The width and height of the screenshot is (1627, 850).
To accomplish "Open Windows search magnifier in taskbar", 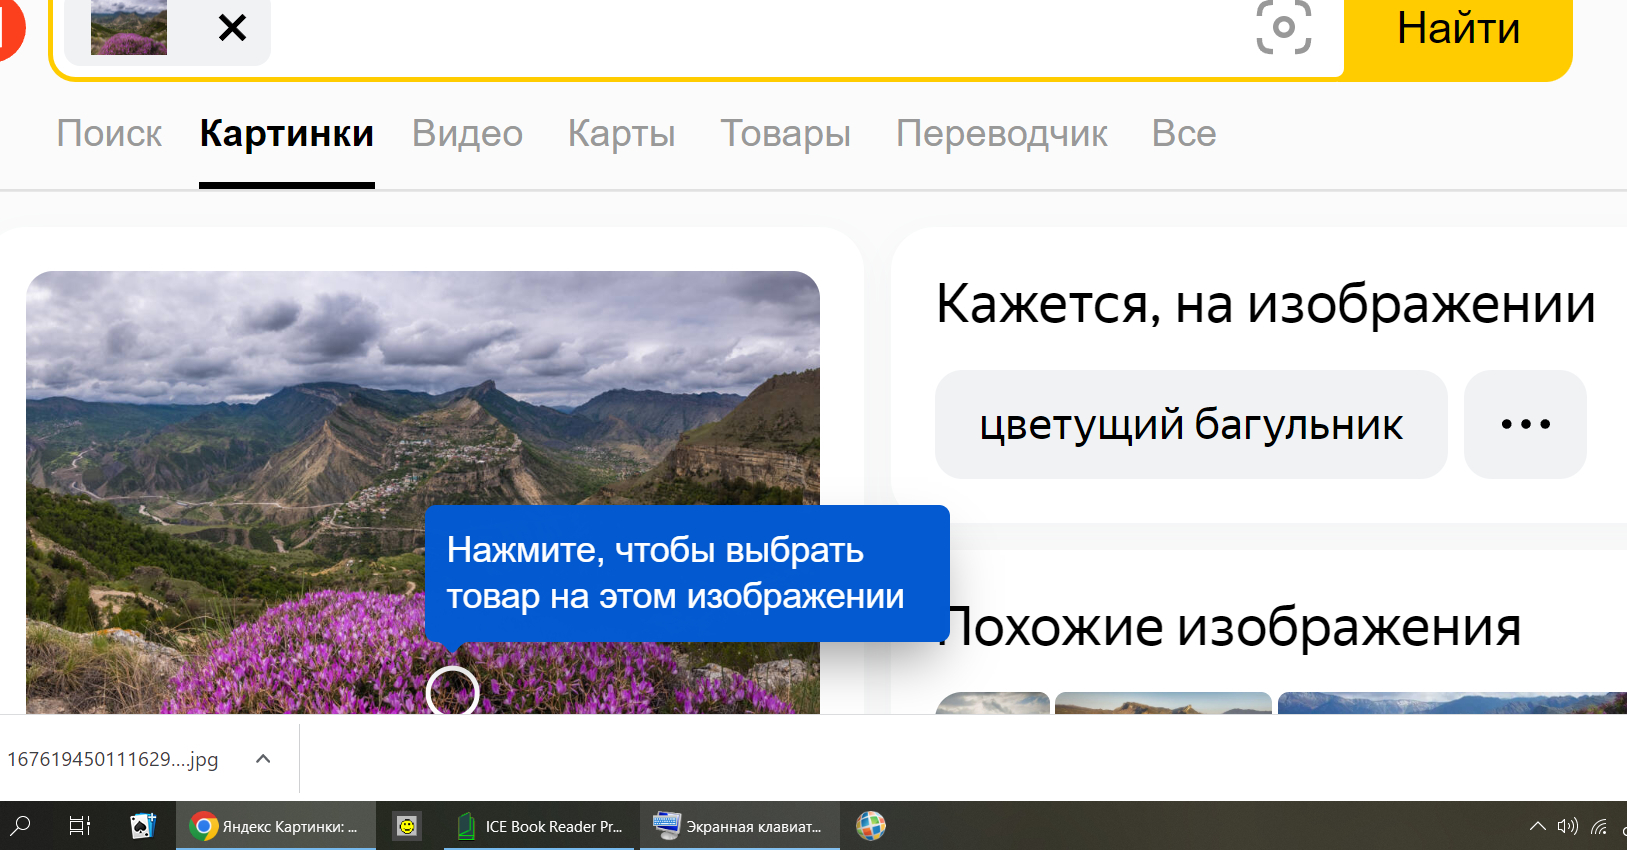I will [x=21, y=826].
